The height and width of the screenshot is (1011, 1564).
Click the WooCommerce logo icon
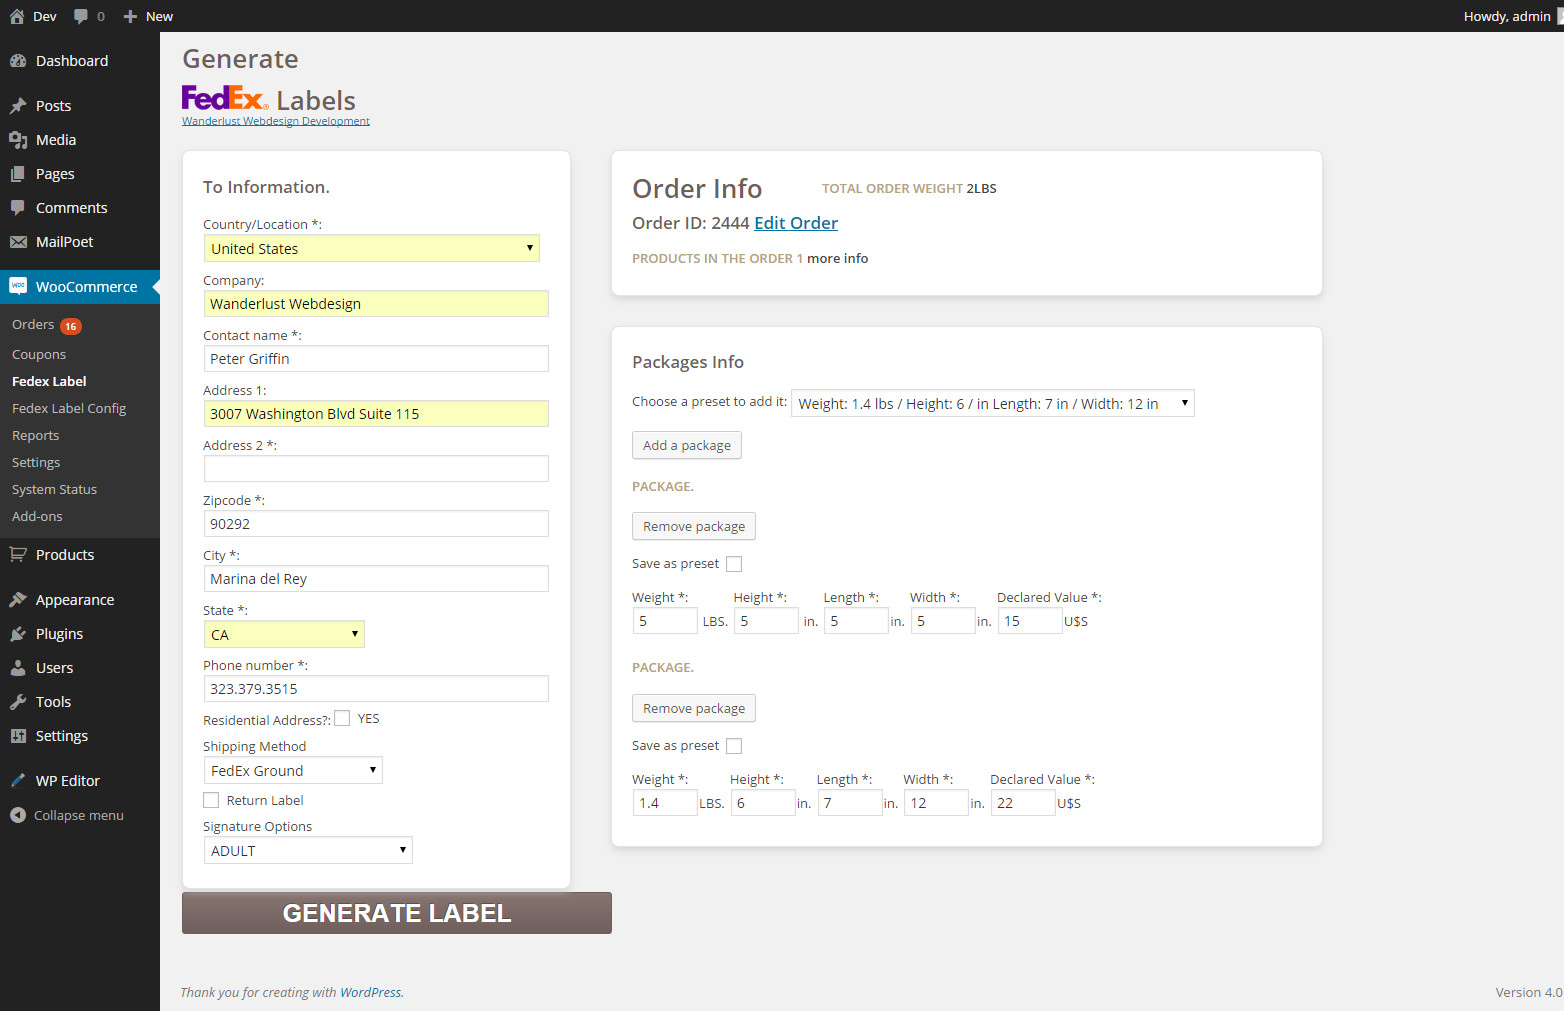tap(18, 287)
